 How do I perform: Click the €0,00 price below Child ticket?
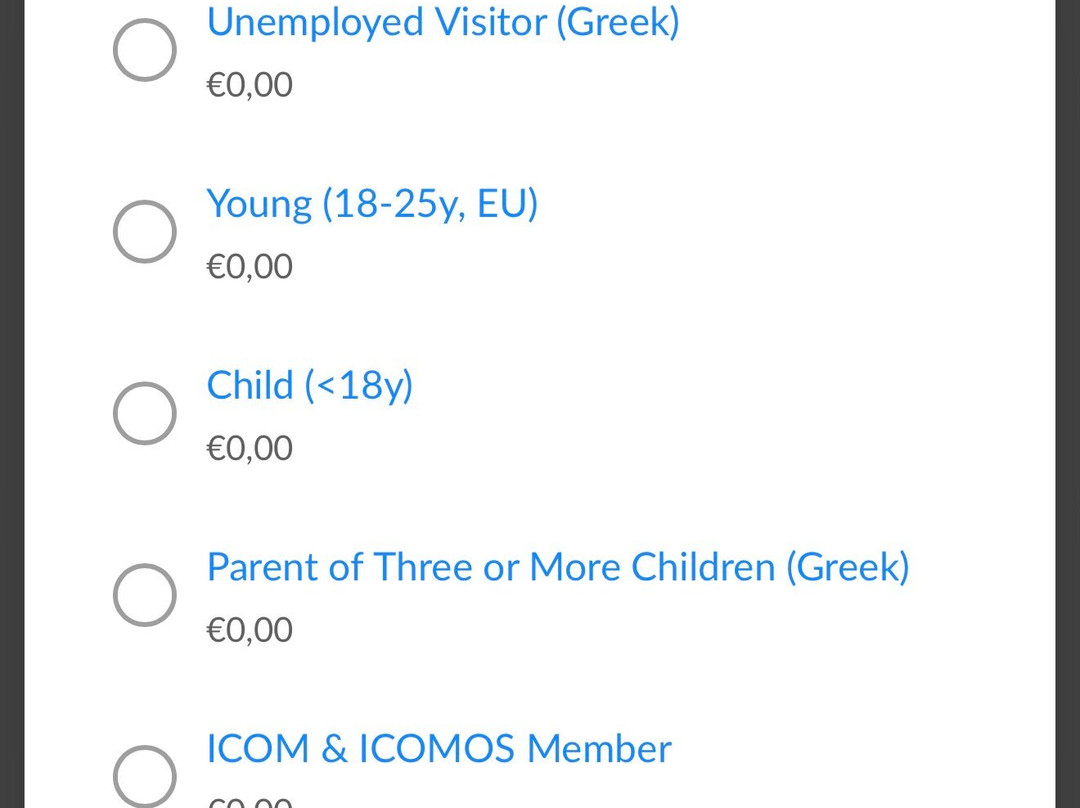coord(249,448)
